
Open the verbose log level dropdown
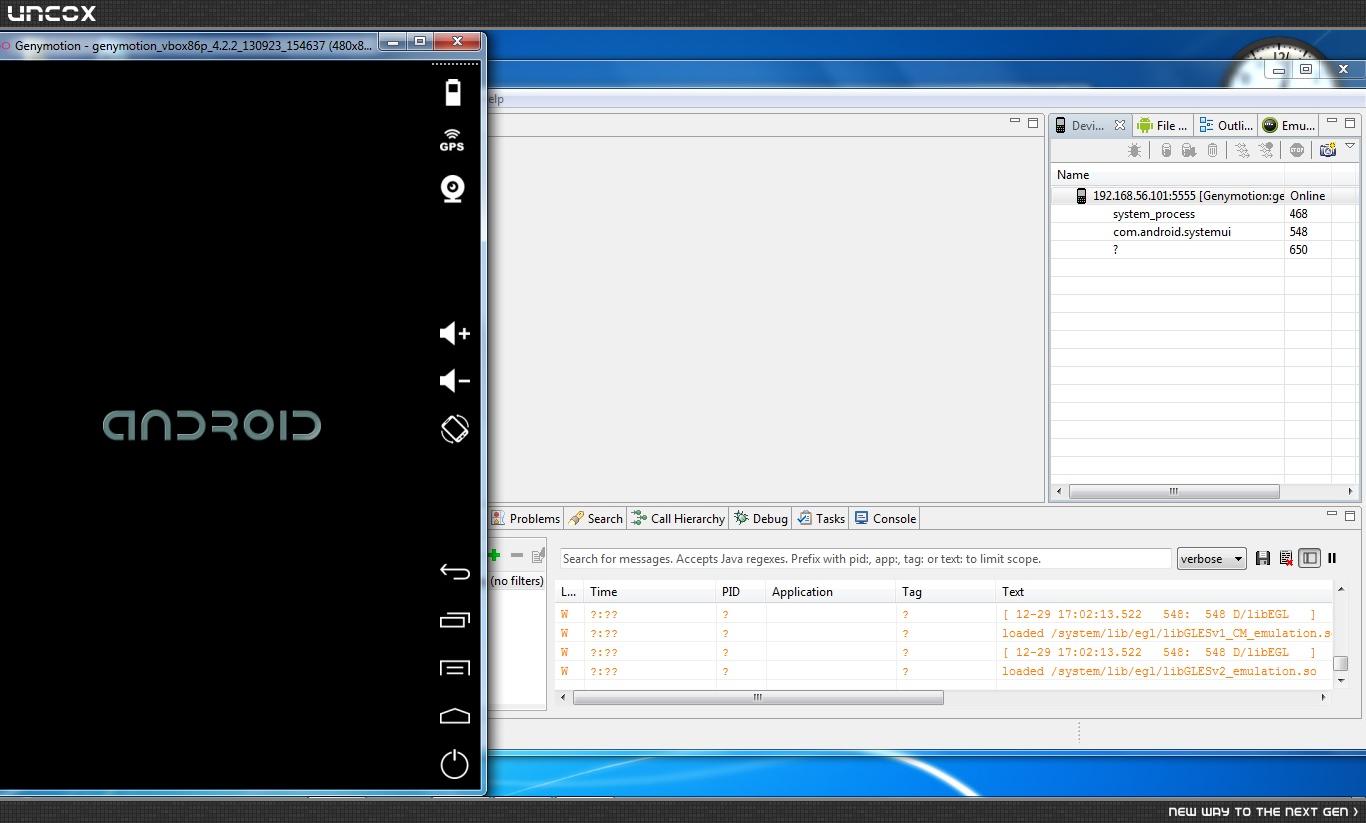(x=1212, y=559)
